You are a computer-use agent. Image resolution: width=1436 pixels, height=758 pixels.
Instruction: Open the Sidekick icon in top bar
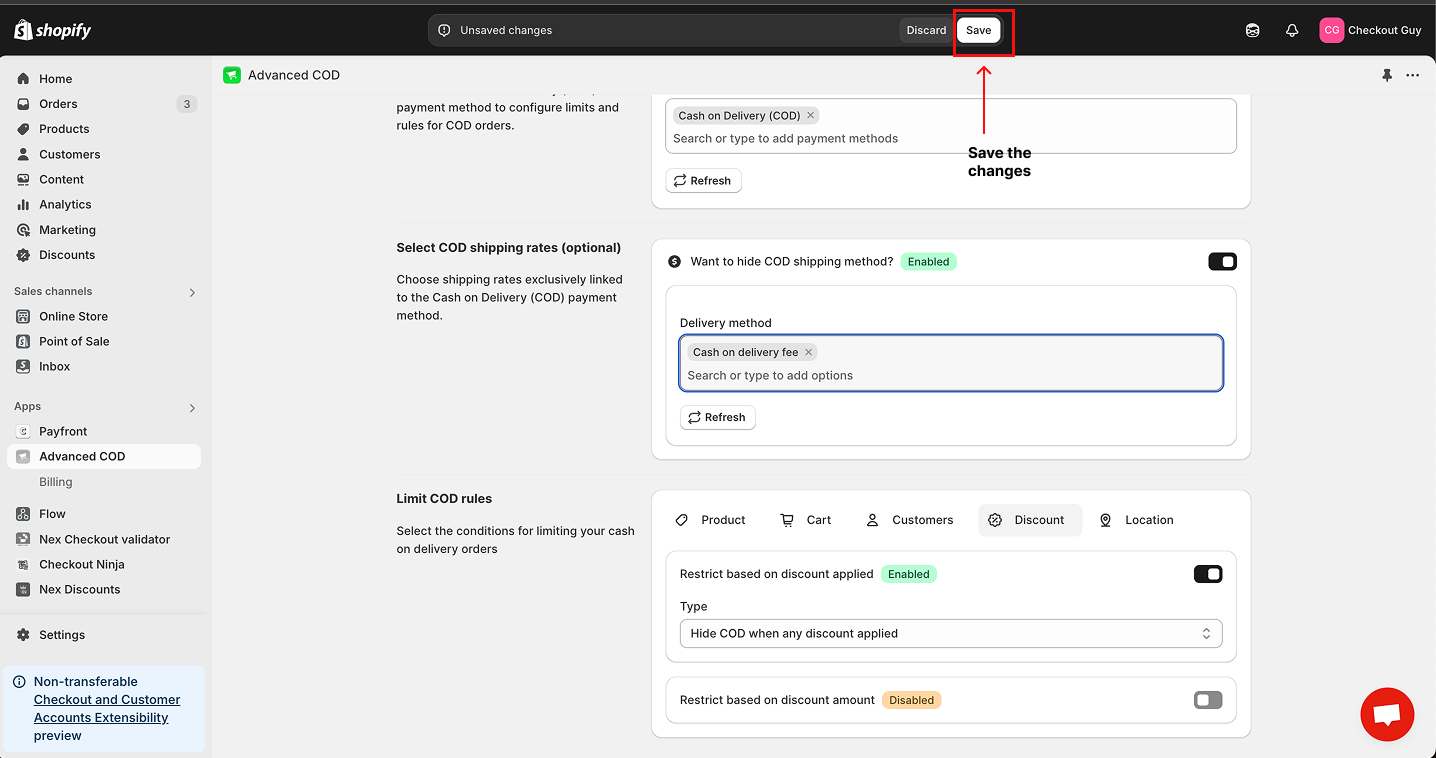coord(1252,31)
